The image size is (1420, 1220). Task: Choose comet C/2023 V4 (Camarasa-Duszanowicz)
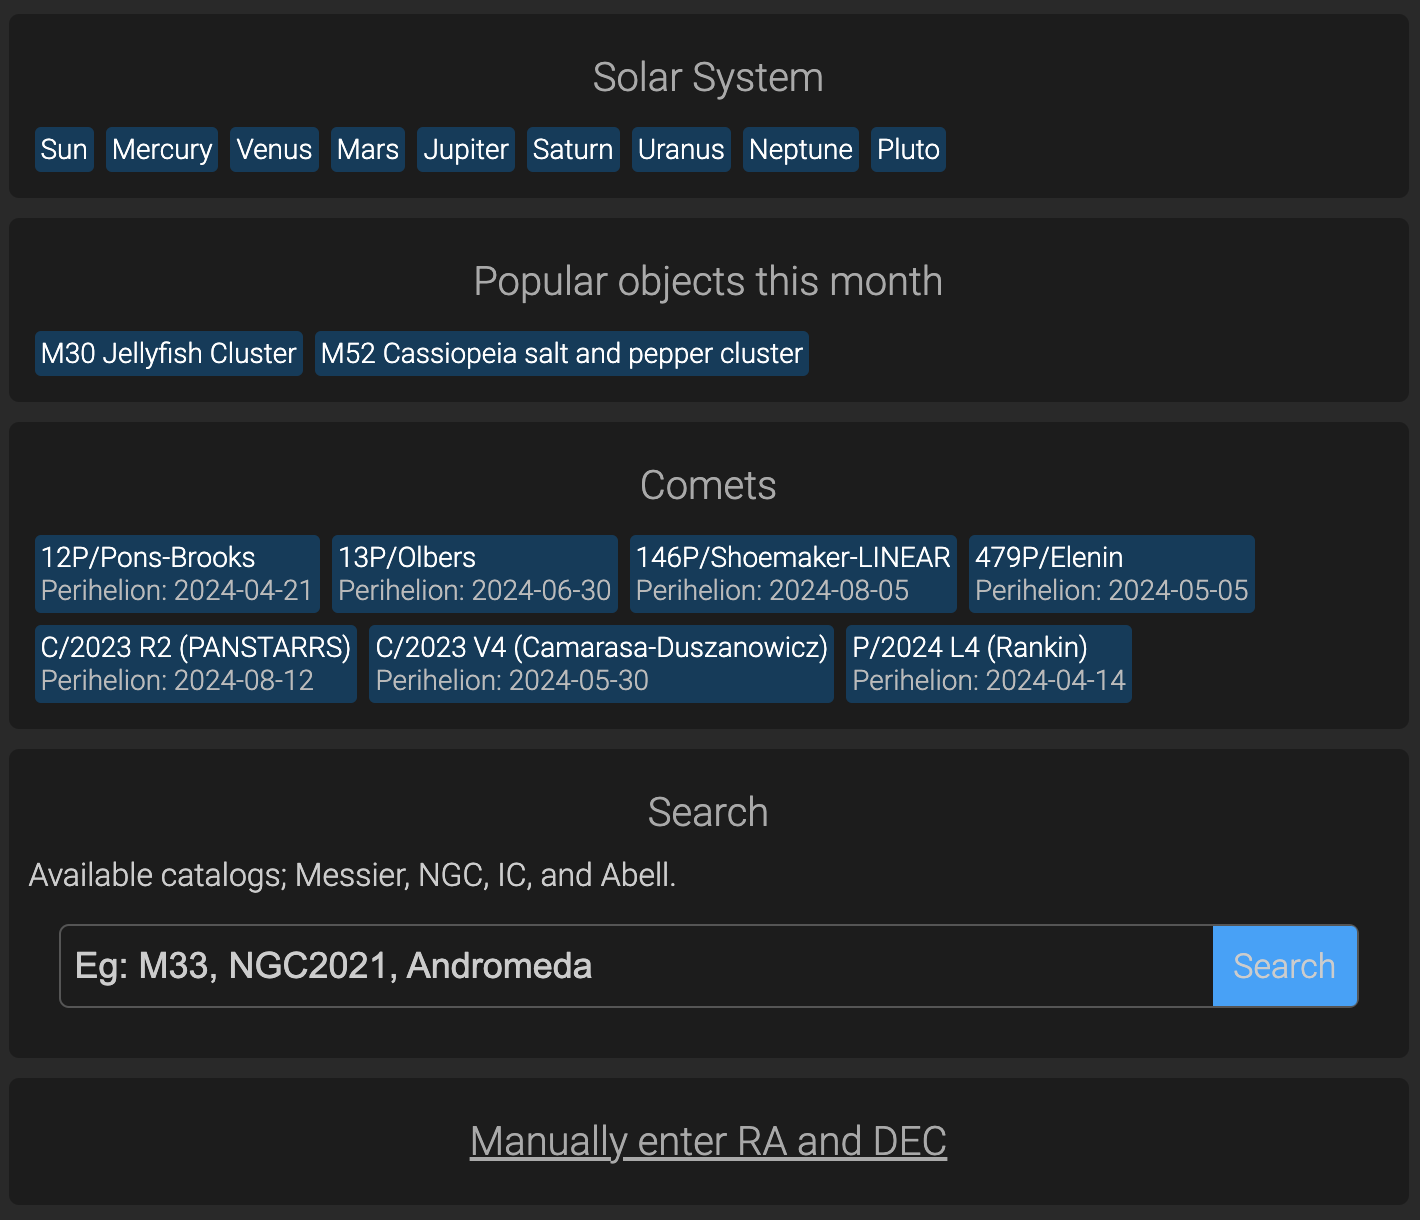click(x=601, y=664)
